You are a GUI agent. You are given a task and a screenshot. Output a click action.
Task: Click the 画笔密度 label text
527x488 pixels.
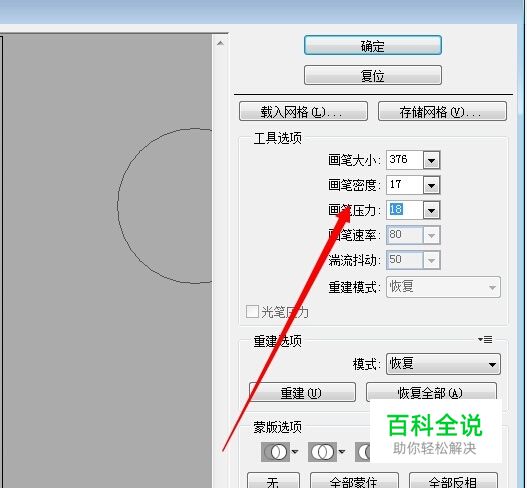click(x=355, y=185)
